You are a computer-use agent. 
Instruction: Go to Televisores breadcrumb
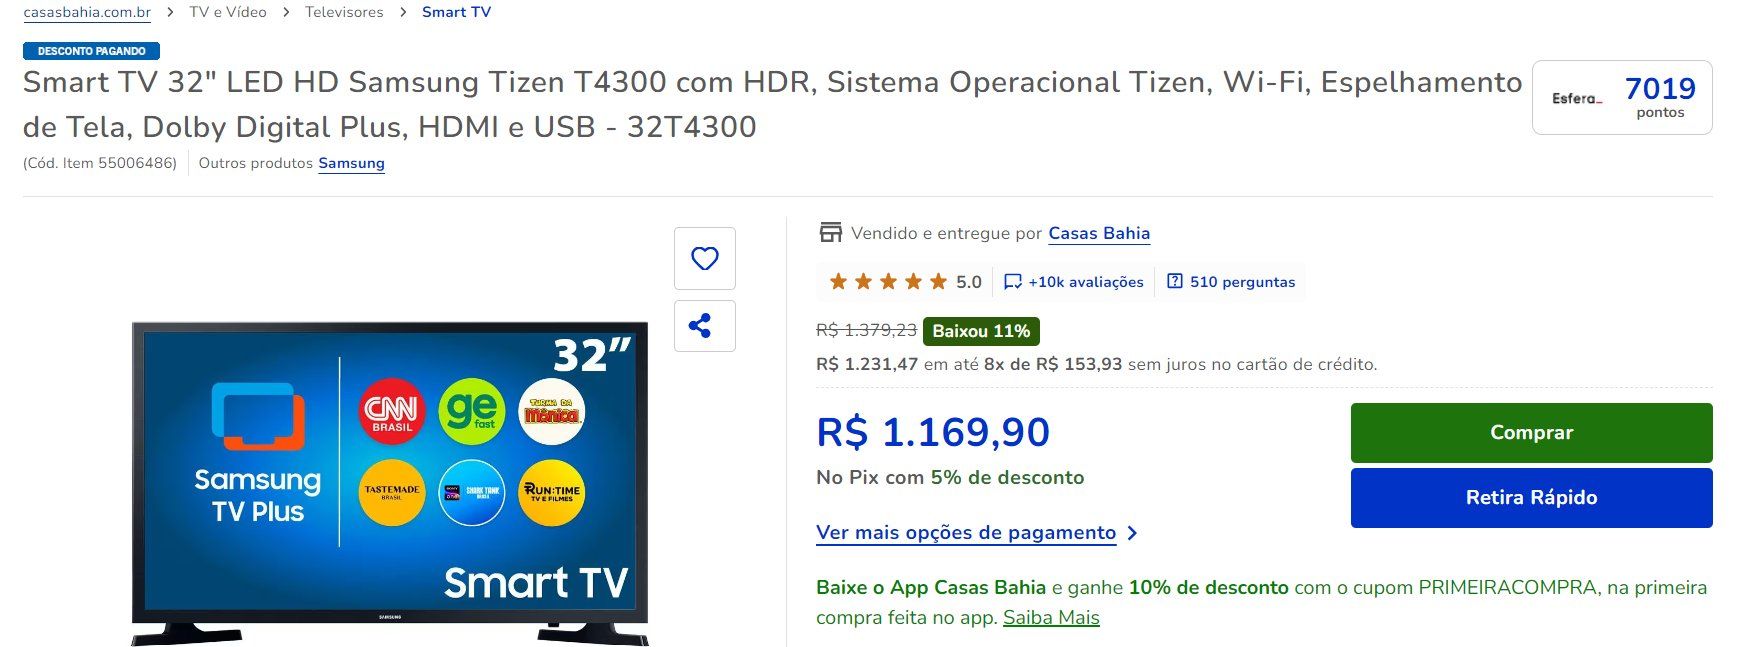344,12
